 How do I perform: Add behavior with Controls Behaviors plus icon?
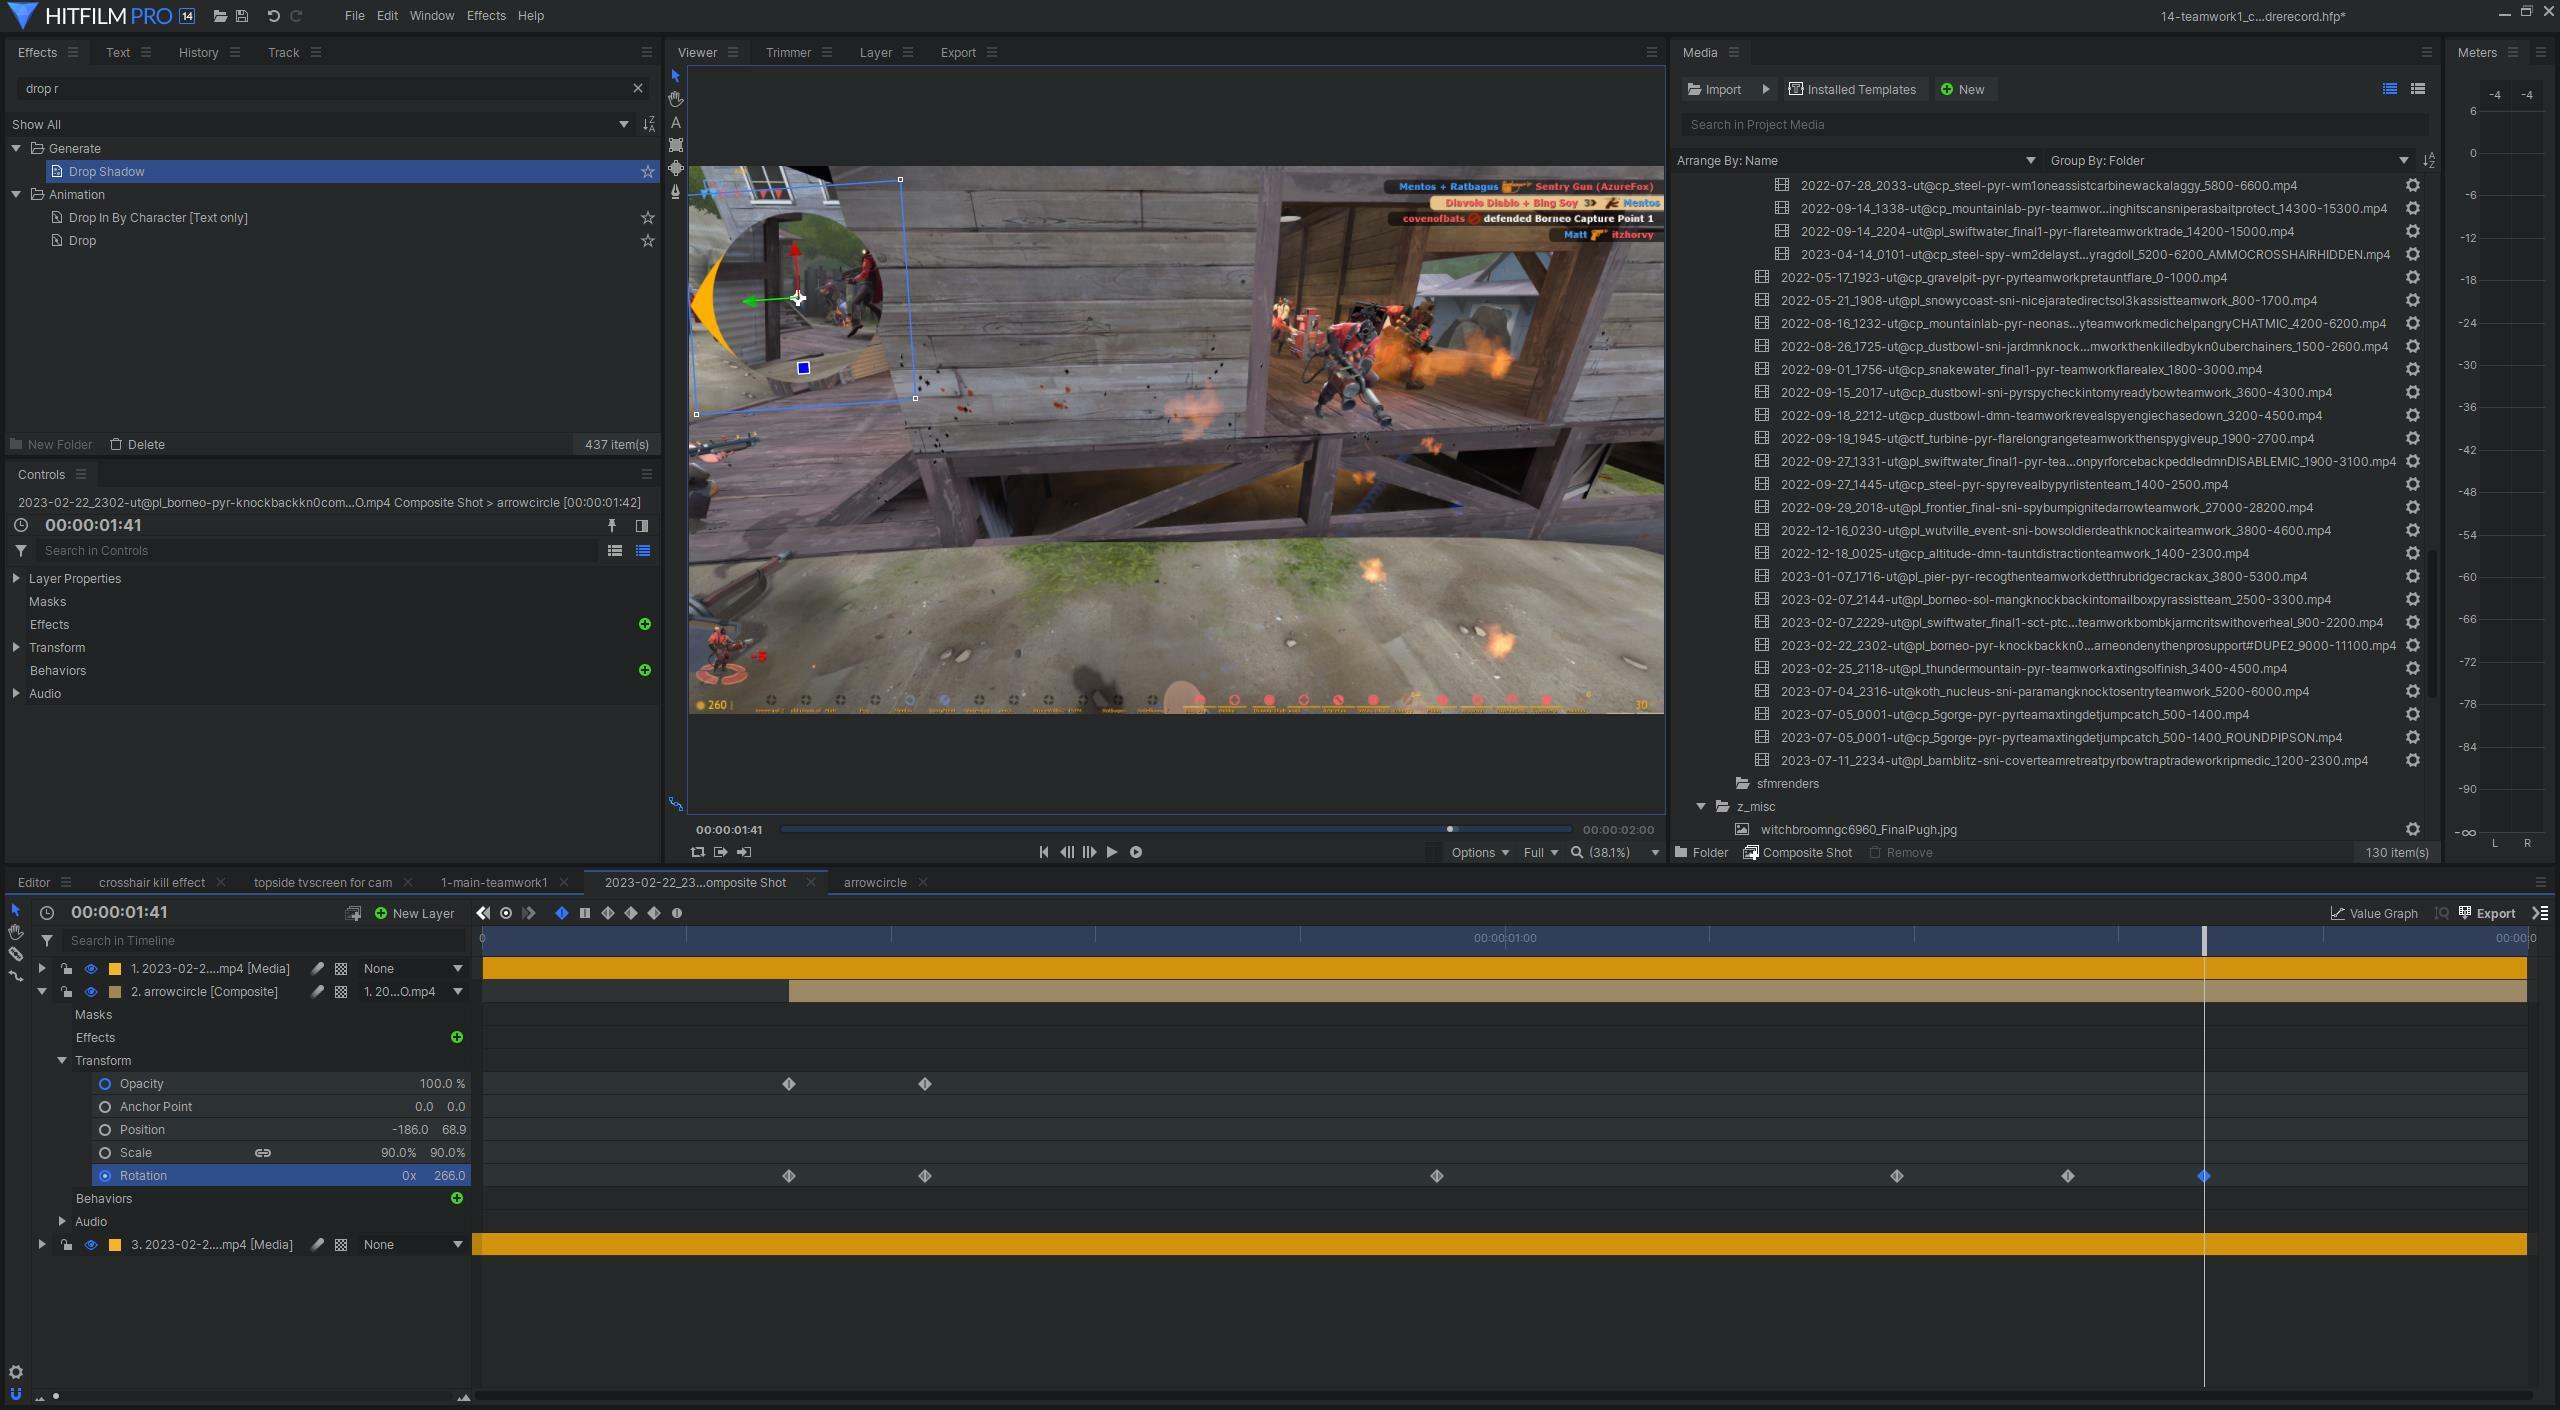(x=645, y=670)
